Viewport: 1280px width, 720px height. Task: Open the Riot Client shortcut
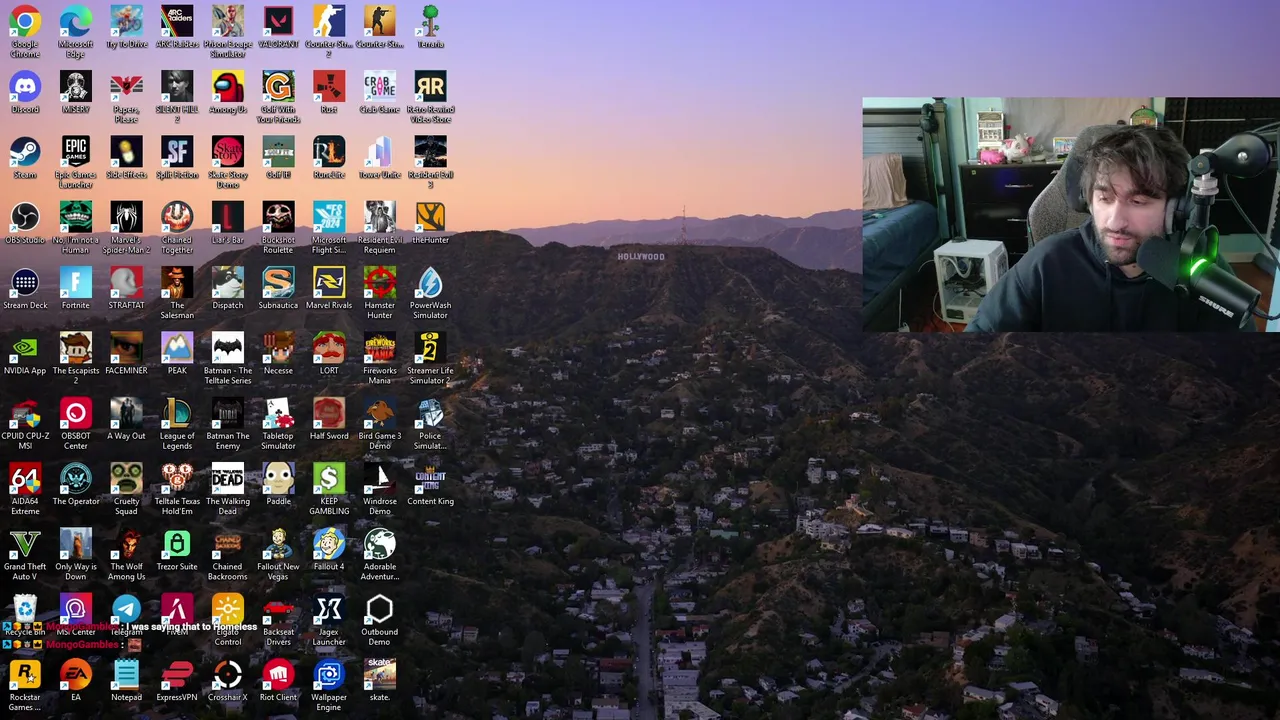[278, 674]
